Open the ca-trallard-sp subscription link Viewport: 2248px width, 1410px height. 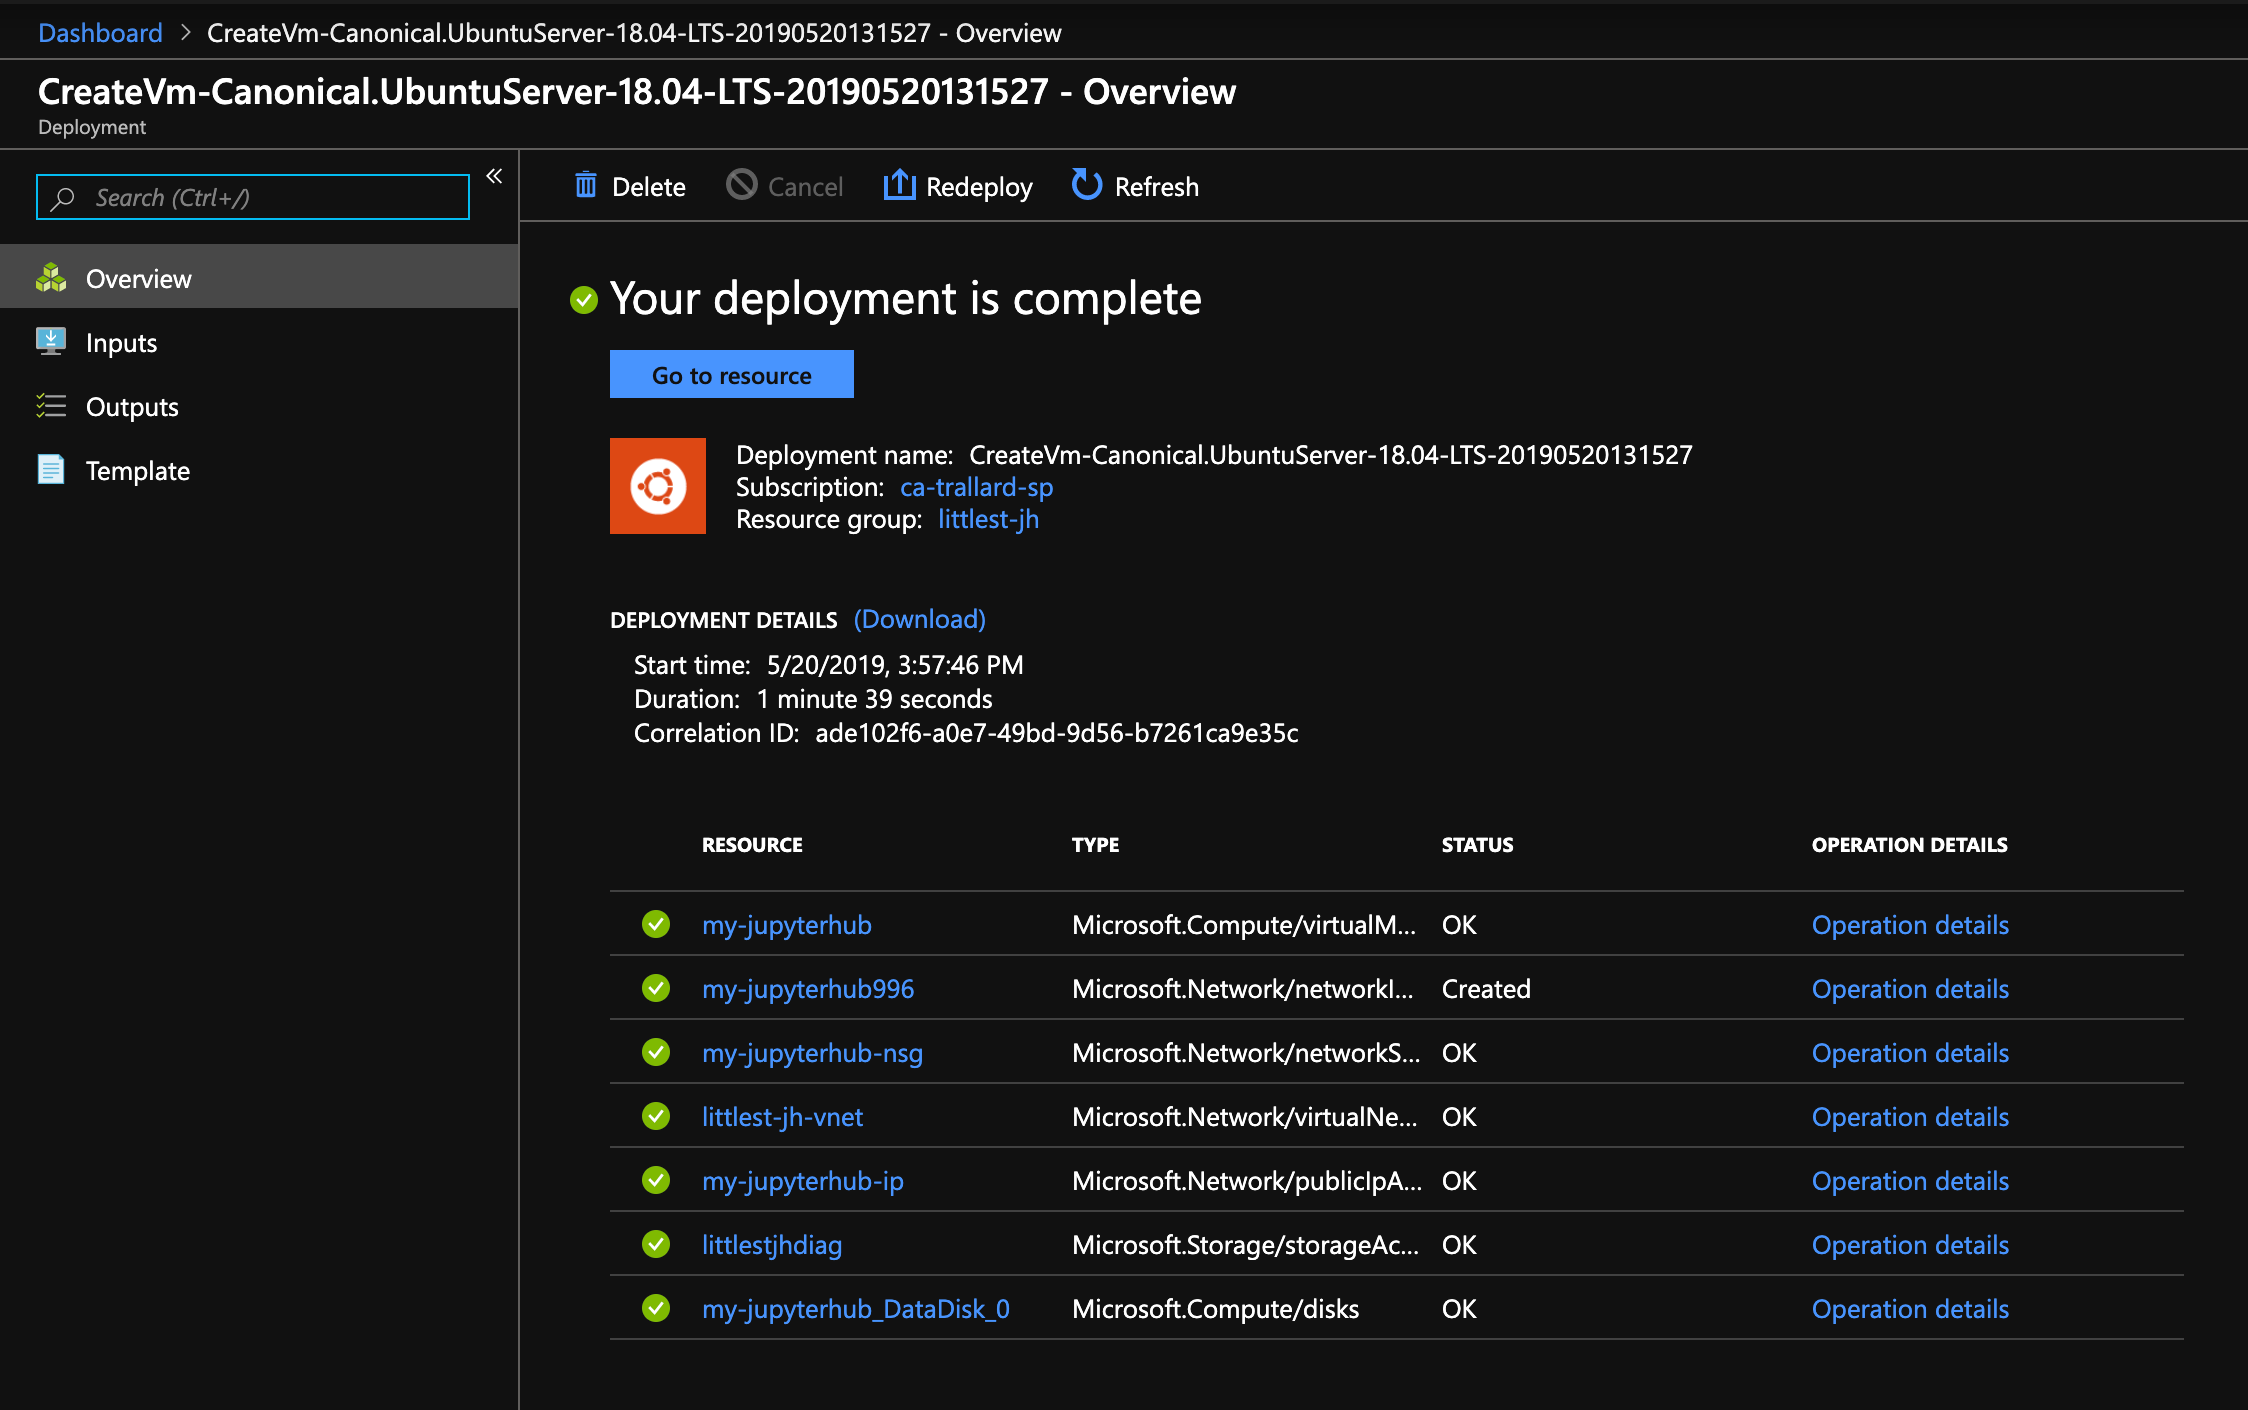976,487
